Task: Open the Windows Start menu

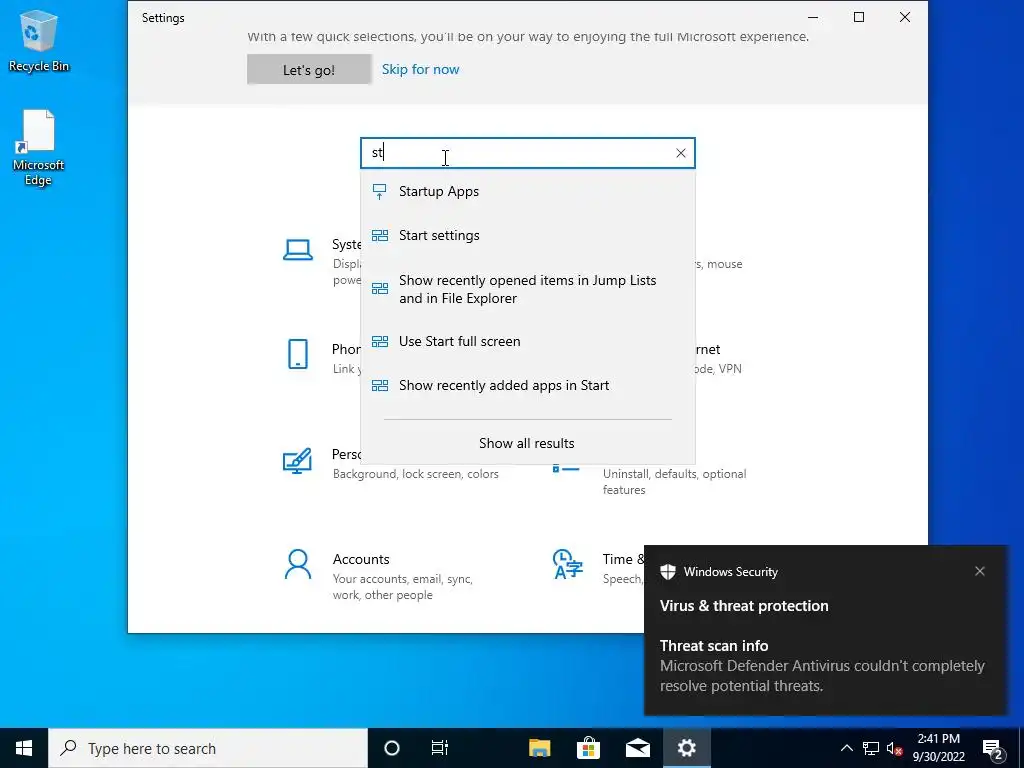Action: tap(24, 748)
